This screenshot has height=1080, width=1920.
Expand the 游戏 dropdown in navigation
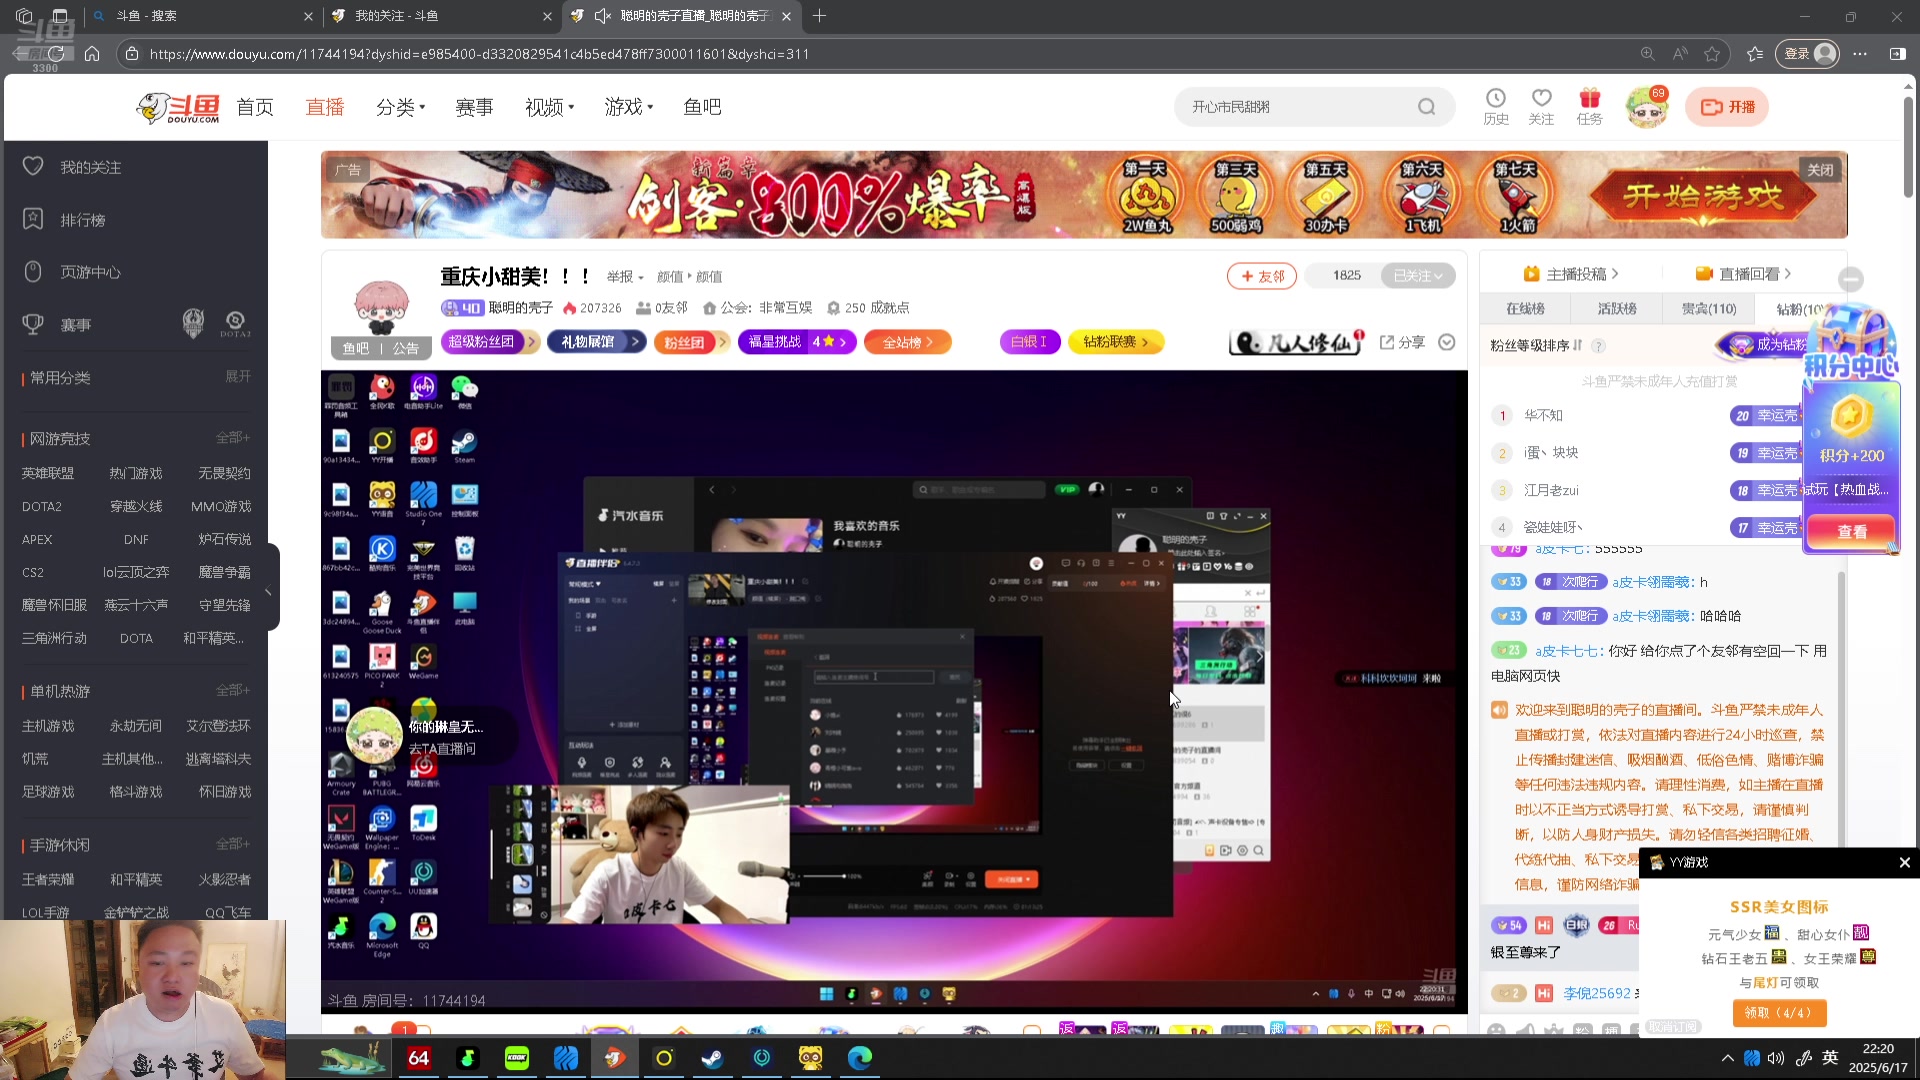629,107
